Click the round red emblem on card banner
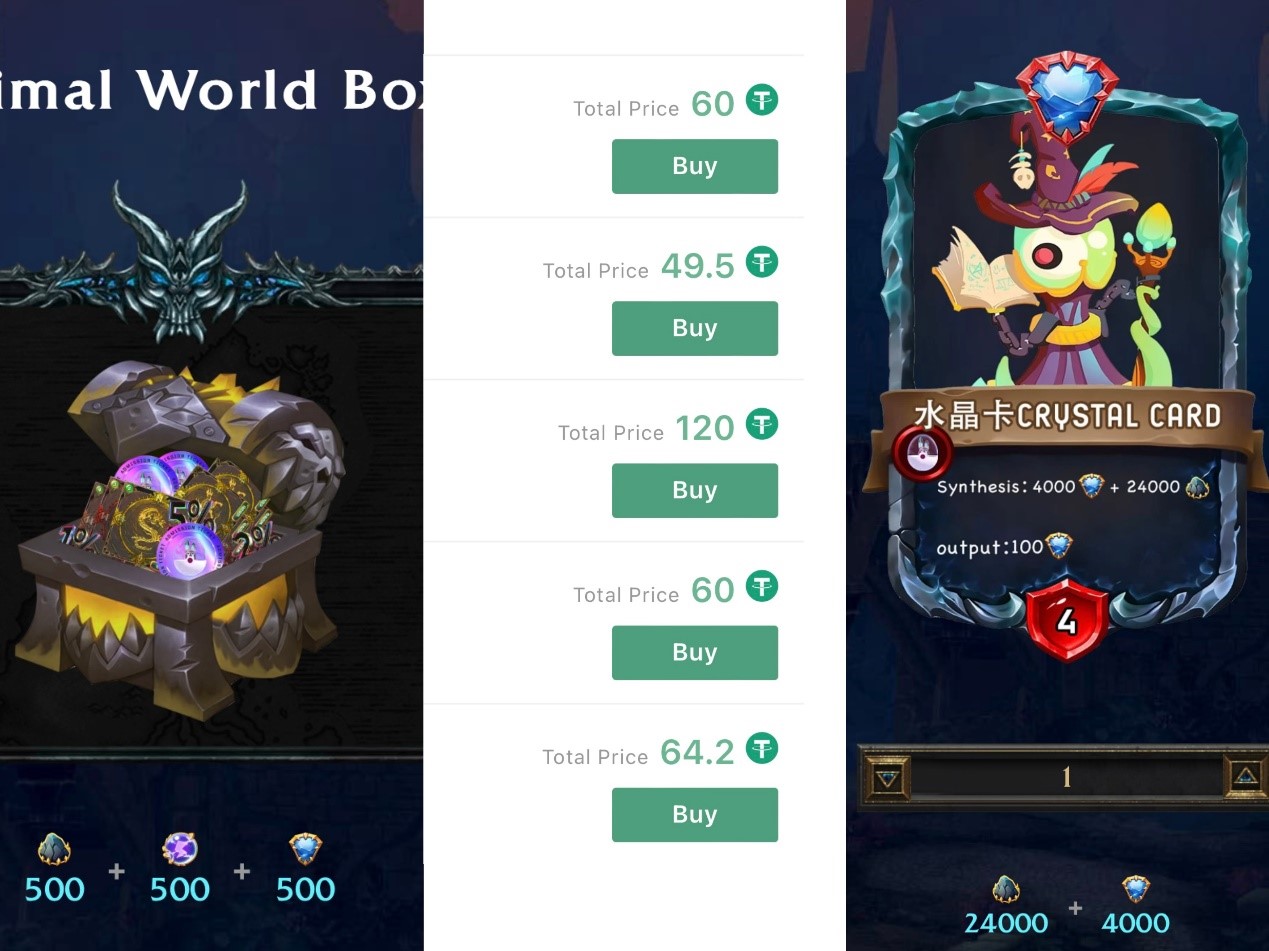This screenshot has height=951, width=1269. point(920,452)
